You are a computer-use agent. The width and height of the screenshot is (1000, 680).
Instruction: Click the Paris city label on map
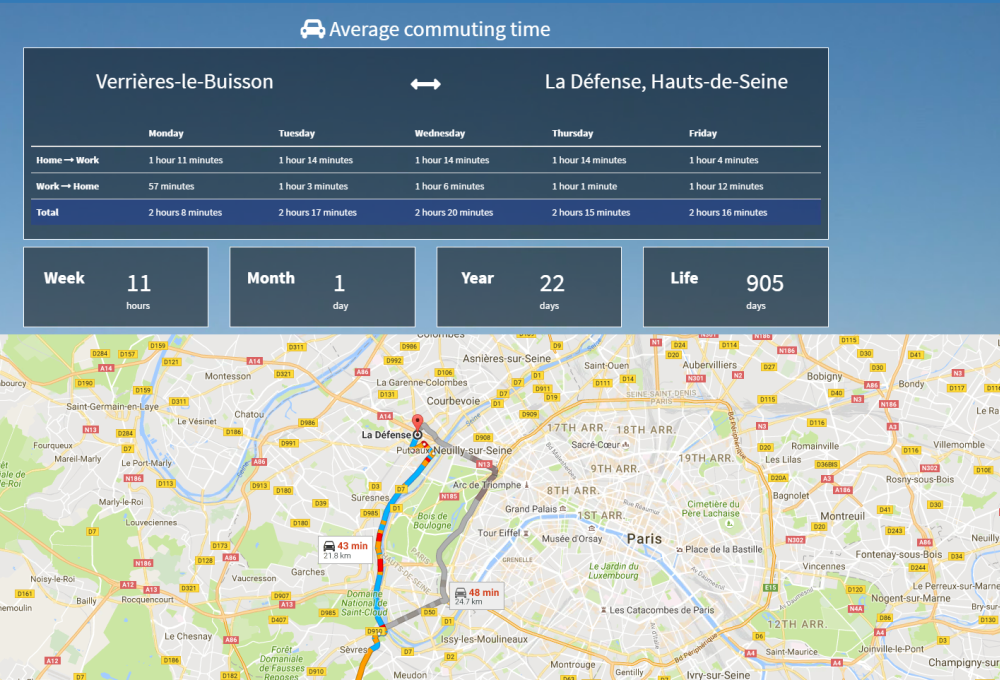coord(644,539)
